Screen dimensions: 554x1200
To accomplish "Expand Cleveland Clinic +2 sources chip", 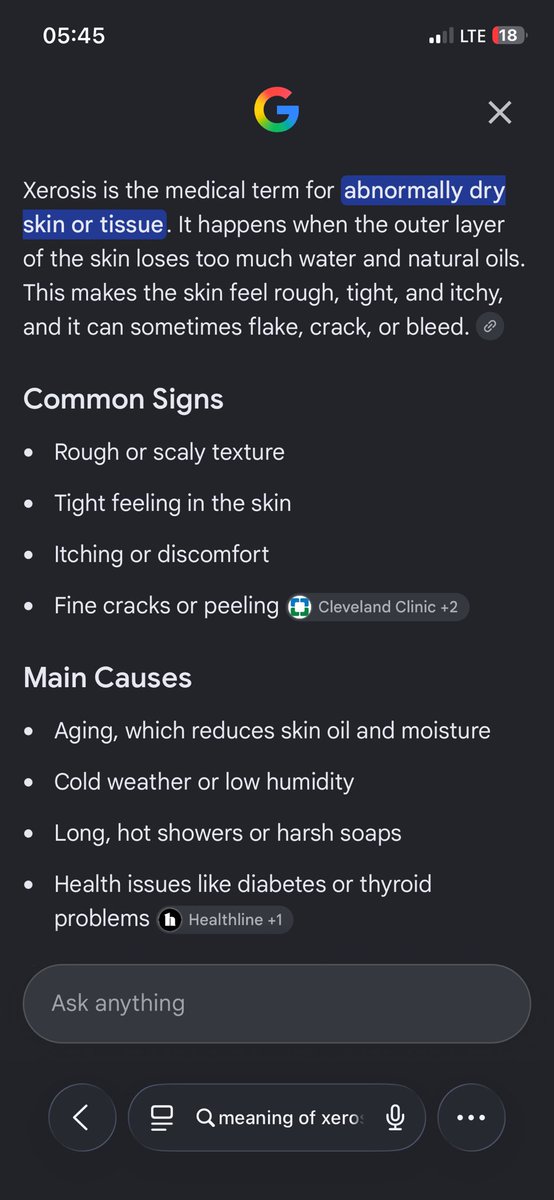I will click(x=377, y=607).
